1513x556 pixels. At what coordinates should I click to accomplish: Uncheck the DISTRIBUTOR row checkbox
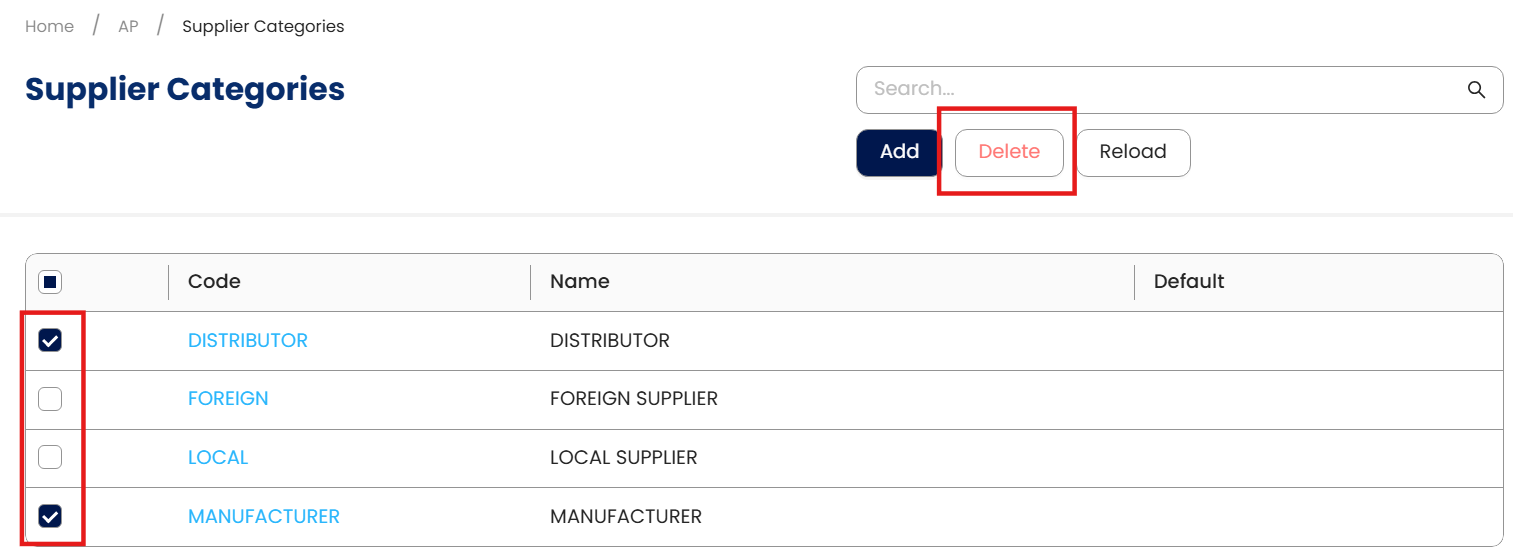(50, 341)
